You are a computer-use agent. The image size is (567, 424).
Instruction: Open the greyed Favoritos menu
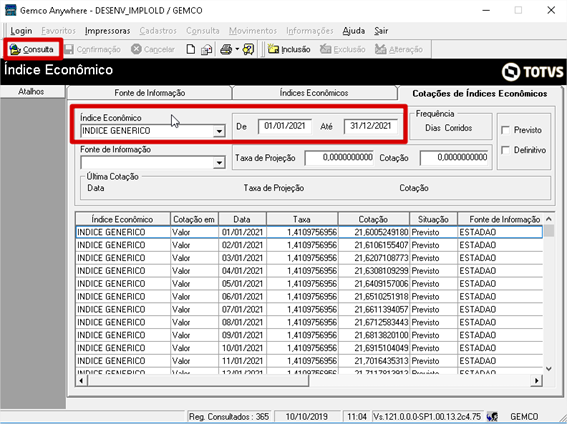58,31
